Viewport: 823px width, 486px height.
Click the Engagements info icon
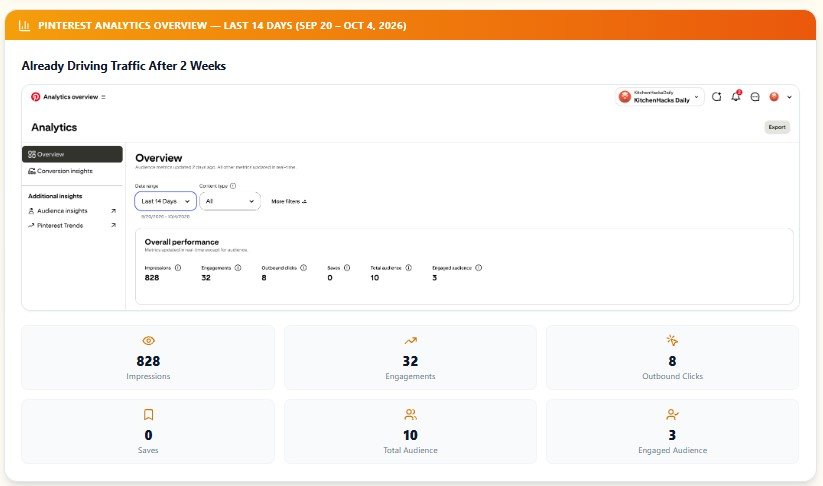[x=238, y=268]
